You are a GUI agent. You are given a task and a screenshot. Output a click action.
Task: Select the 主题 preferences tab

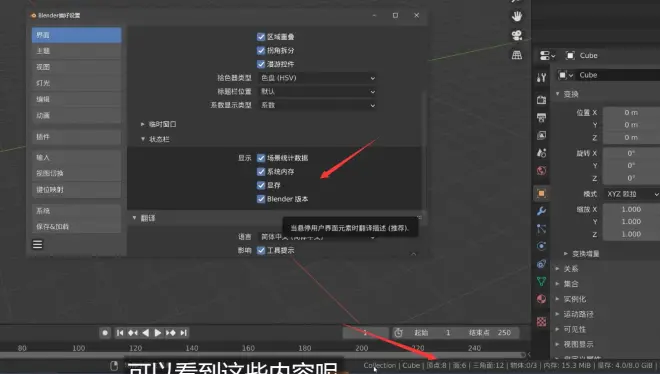pos(77,51)
